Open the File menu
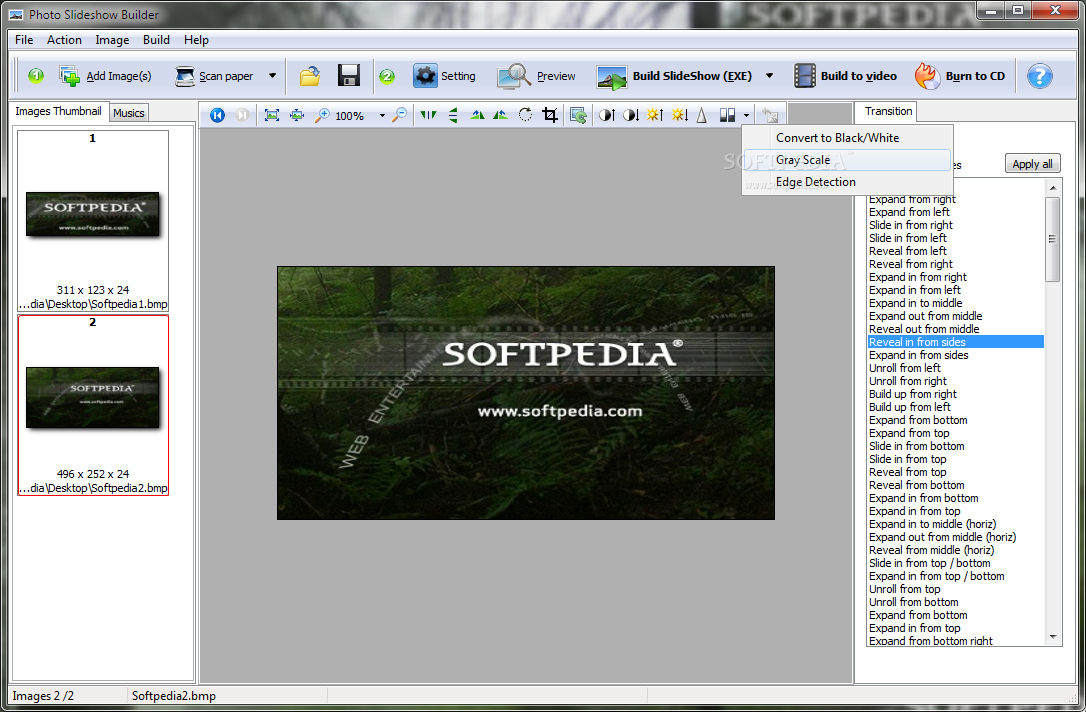Screen dimensions: 1086x712 tap(24, 40)
